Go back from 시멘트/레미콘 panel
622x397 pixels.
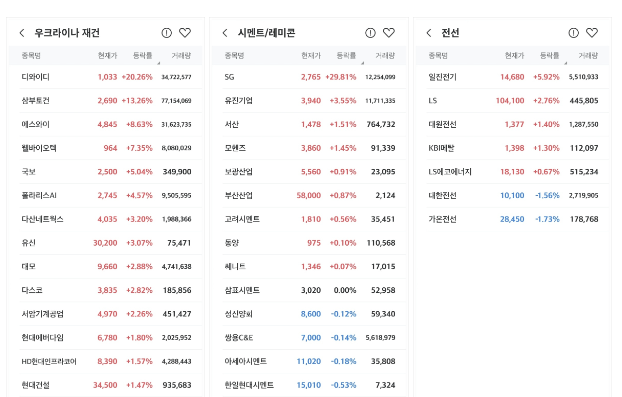[x=225, y=33]
